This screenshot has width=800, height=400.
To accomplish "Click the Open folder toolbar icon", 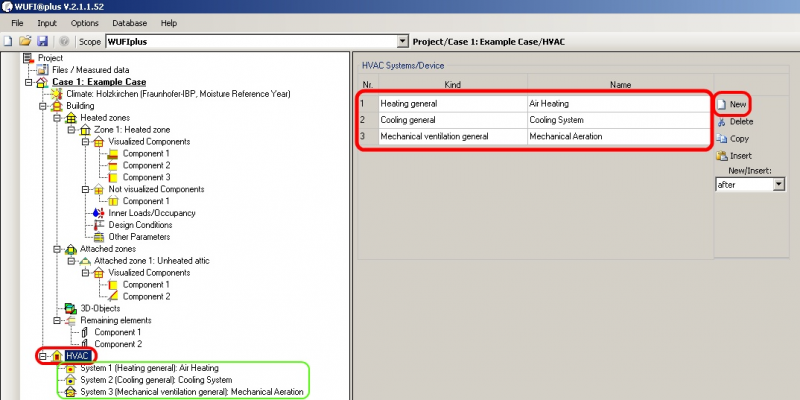I will (x=25, y=41).
